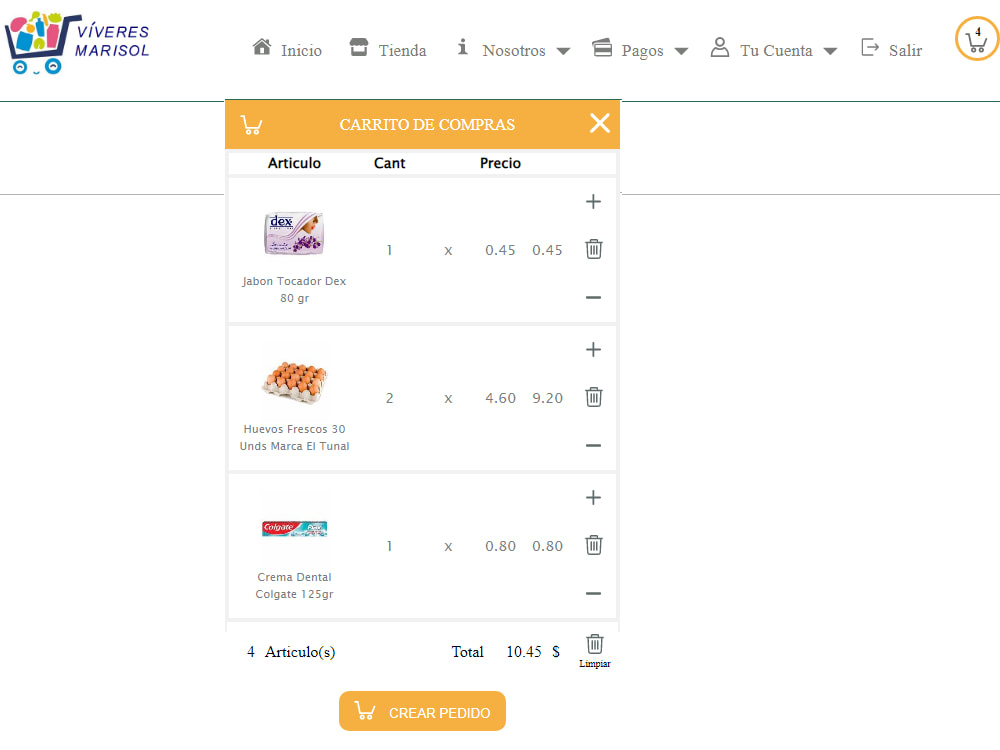Viewport: 1000px width, 750px height.
Task: Click the 4.60 unit price for Huevos
Action: pyautogui.click(x=500, y=398)
